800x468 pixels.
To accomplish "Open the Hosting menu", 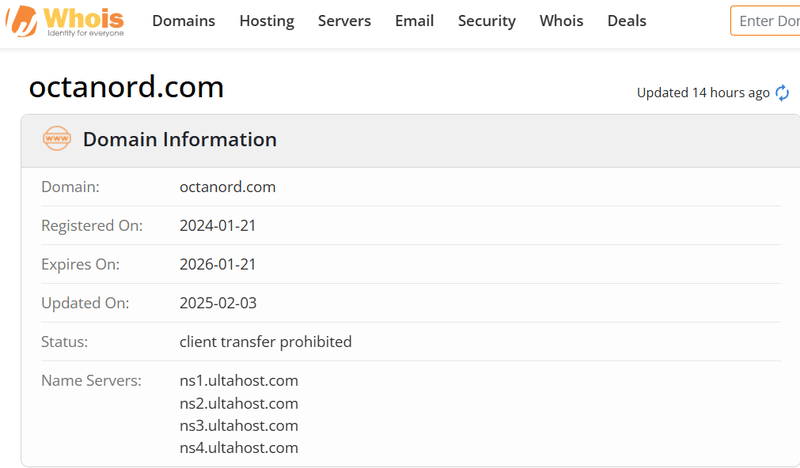I will [267, 21].
